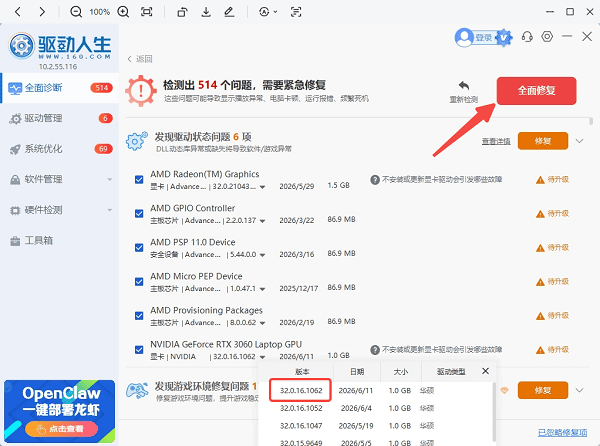
Task: Open 全面诊断 sidebar tab
Action: point(60,88)
